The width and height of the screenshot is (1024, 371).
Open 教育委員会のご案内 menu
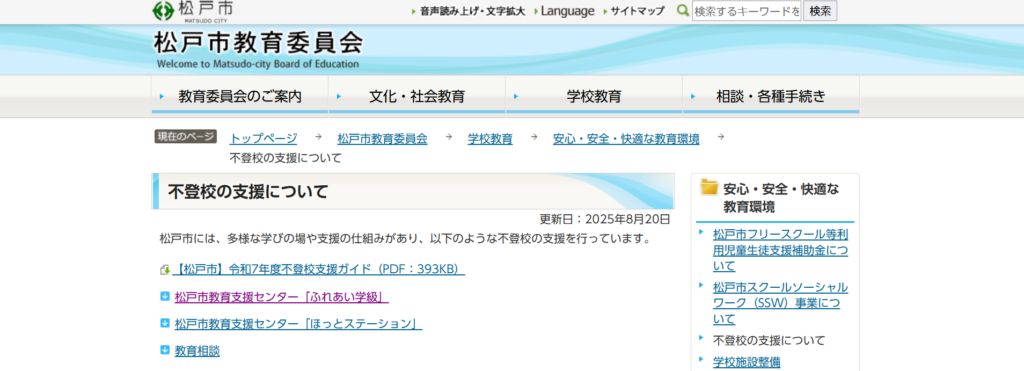coord(240,97)
